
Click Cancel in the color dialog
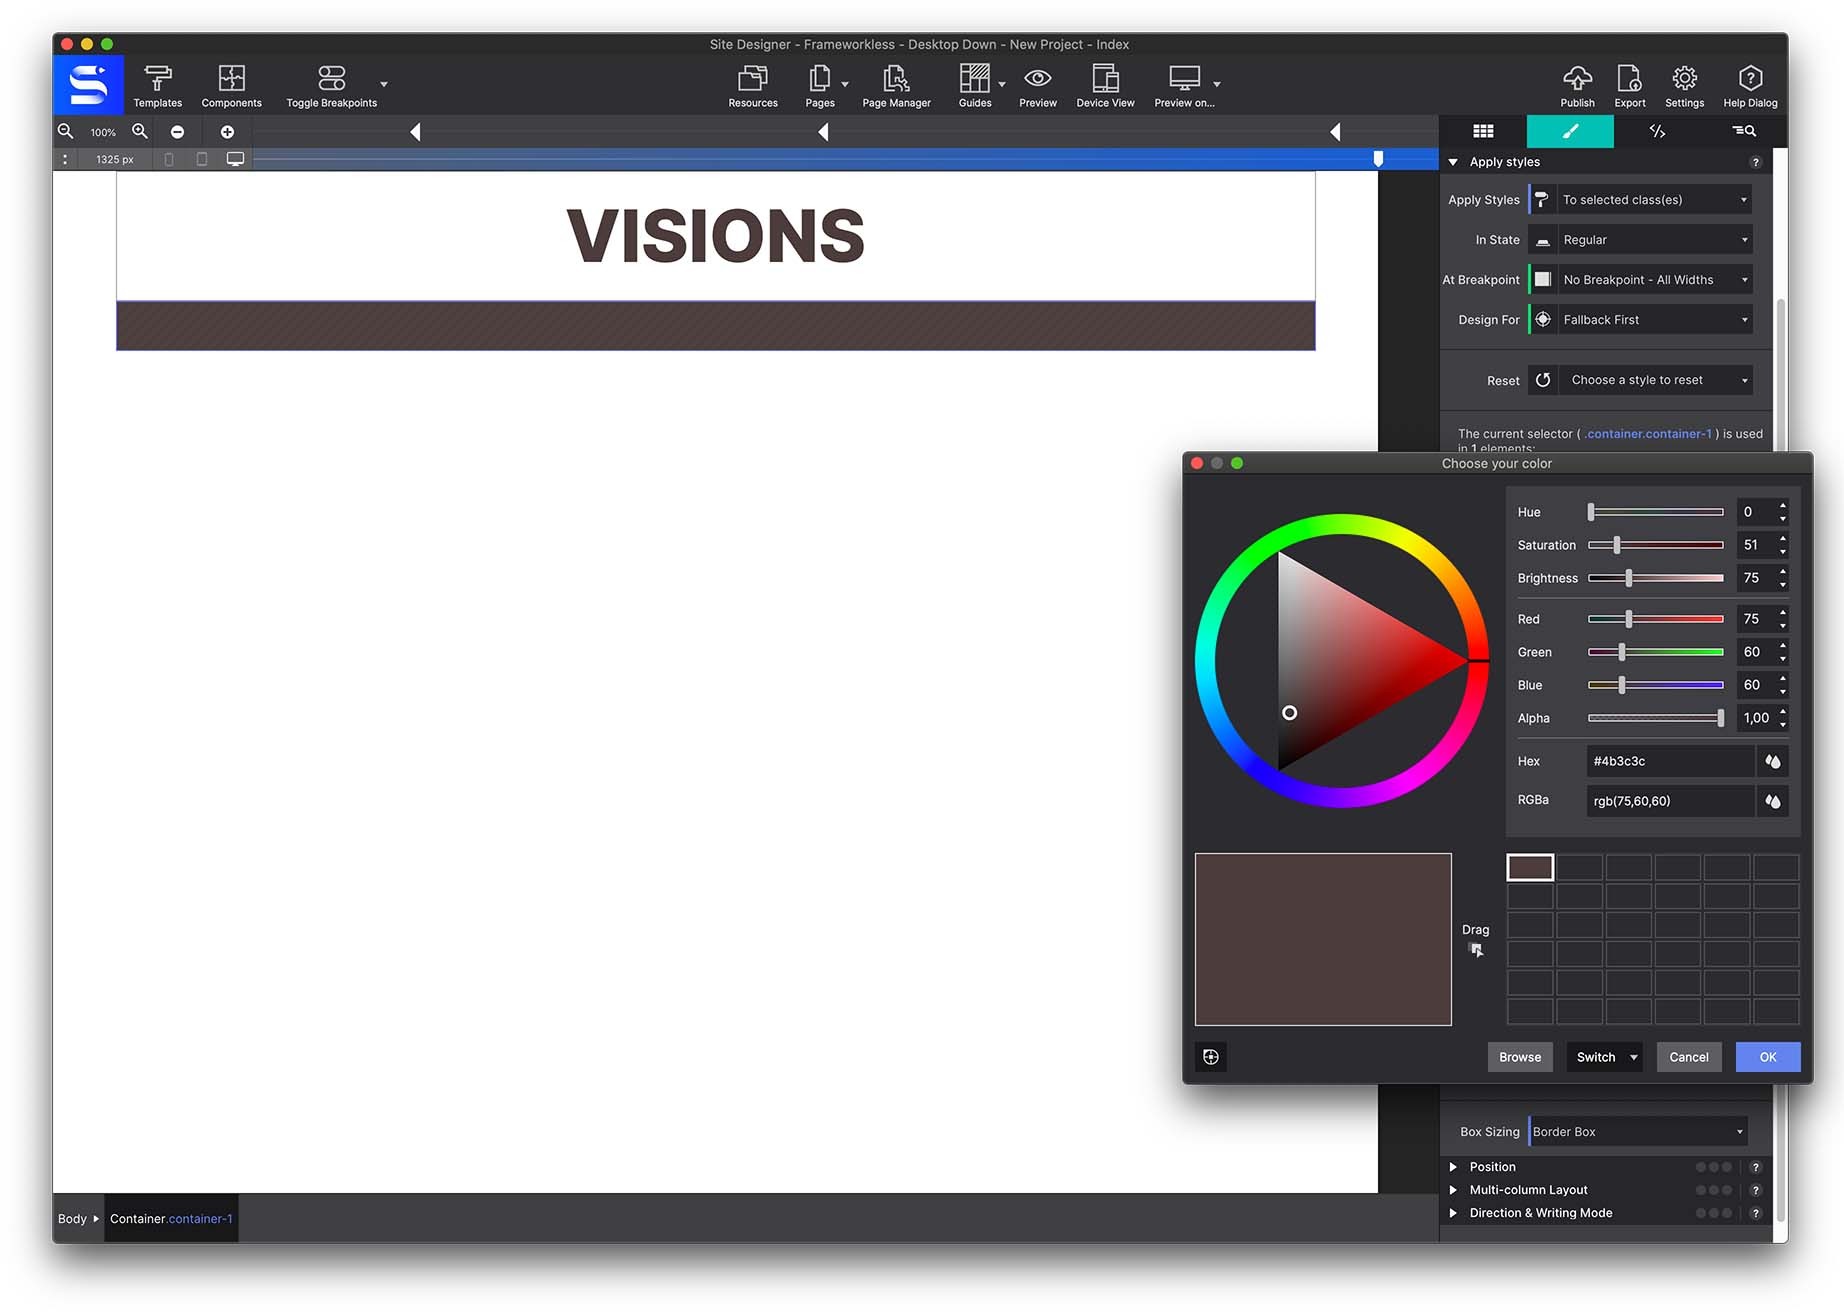click(x=1688, y=1057)
